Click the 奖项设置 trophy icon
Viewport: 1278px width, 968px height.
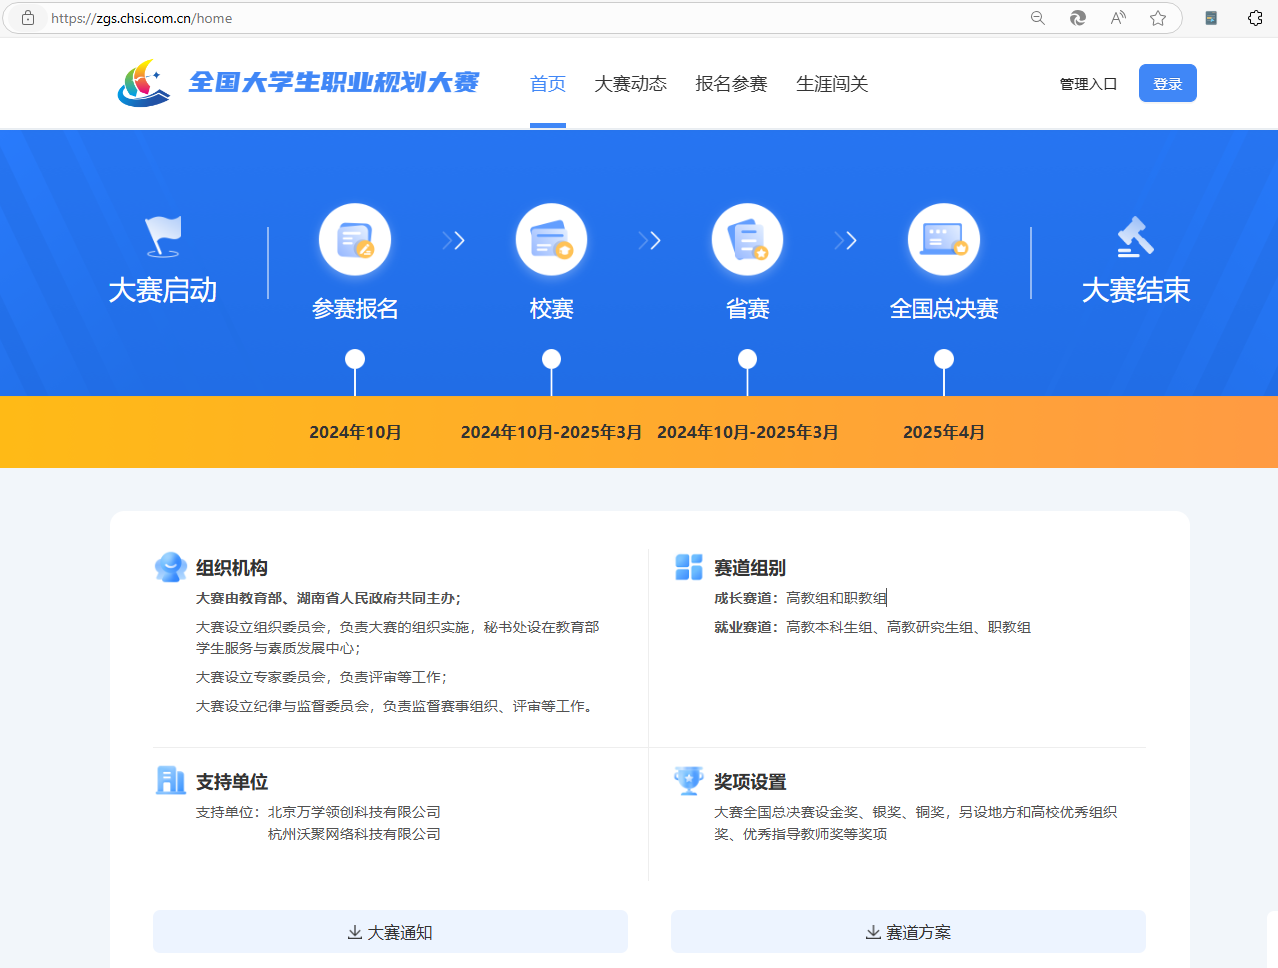[688, 780]
